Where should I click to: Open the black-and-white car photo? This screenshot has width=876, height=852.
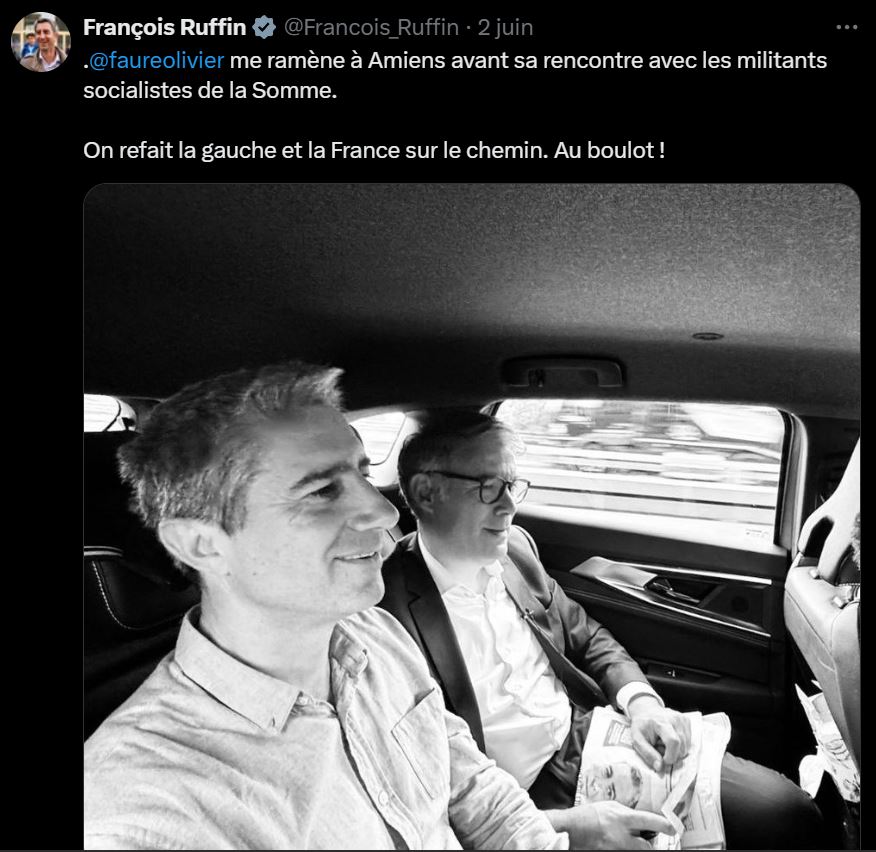(x=472, y=516)
